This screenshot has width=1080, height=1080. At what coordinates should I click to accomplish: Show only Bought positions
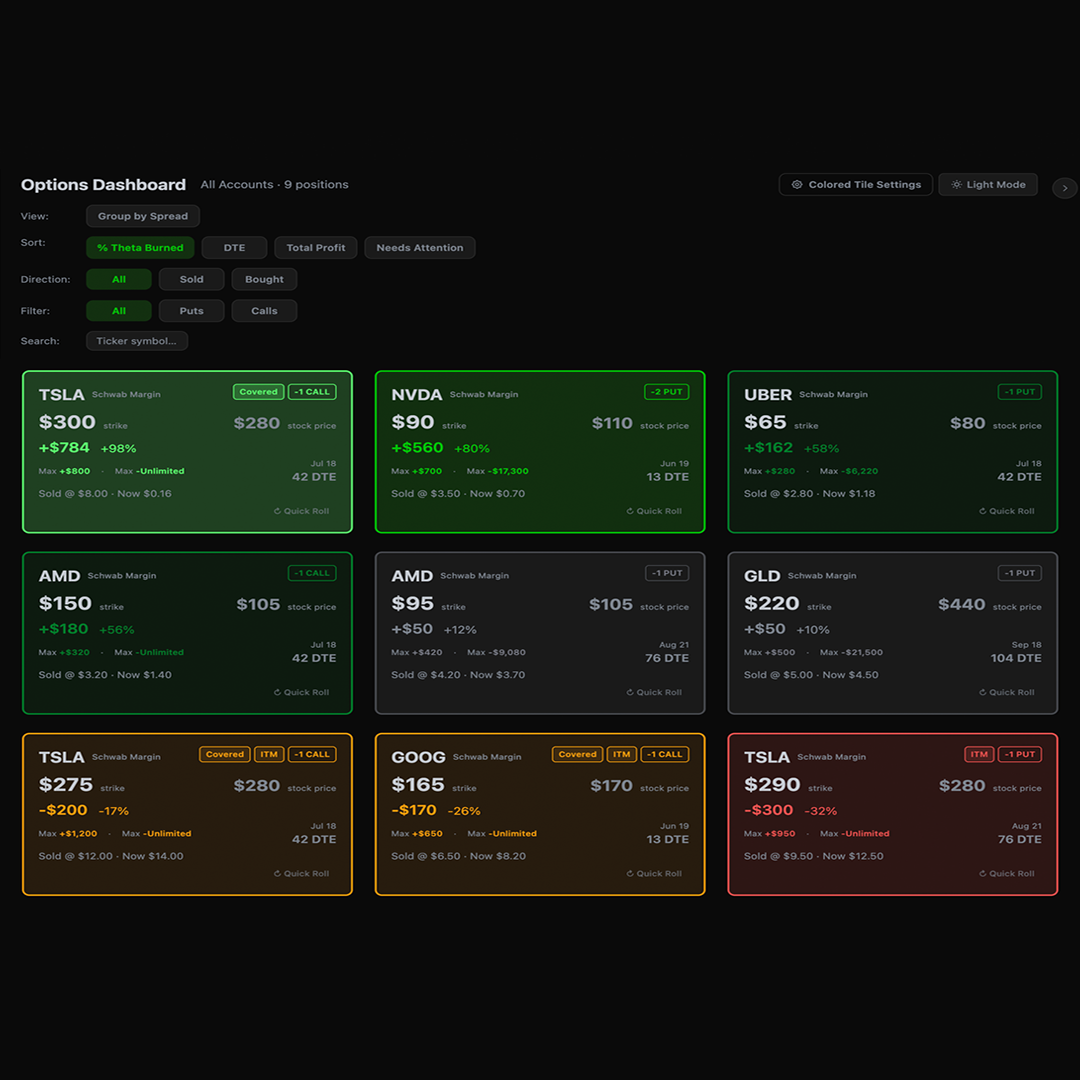click(x=264, y=280)
